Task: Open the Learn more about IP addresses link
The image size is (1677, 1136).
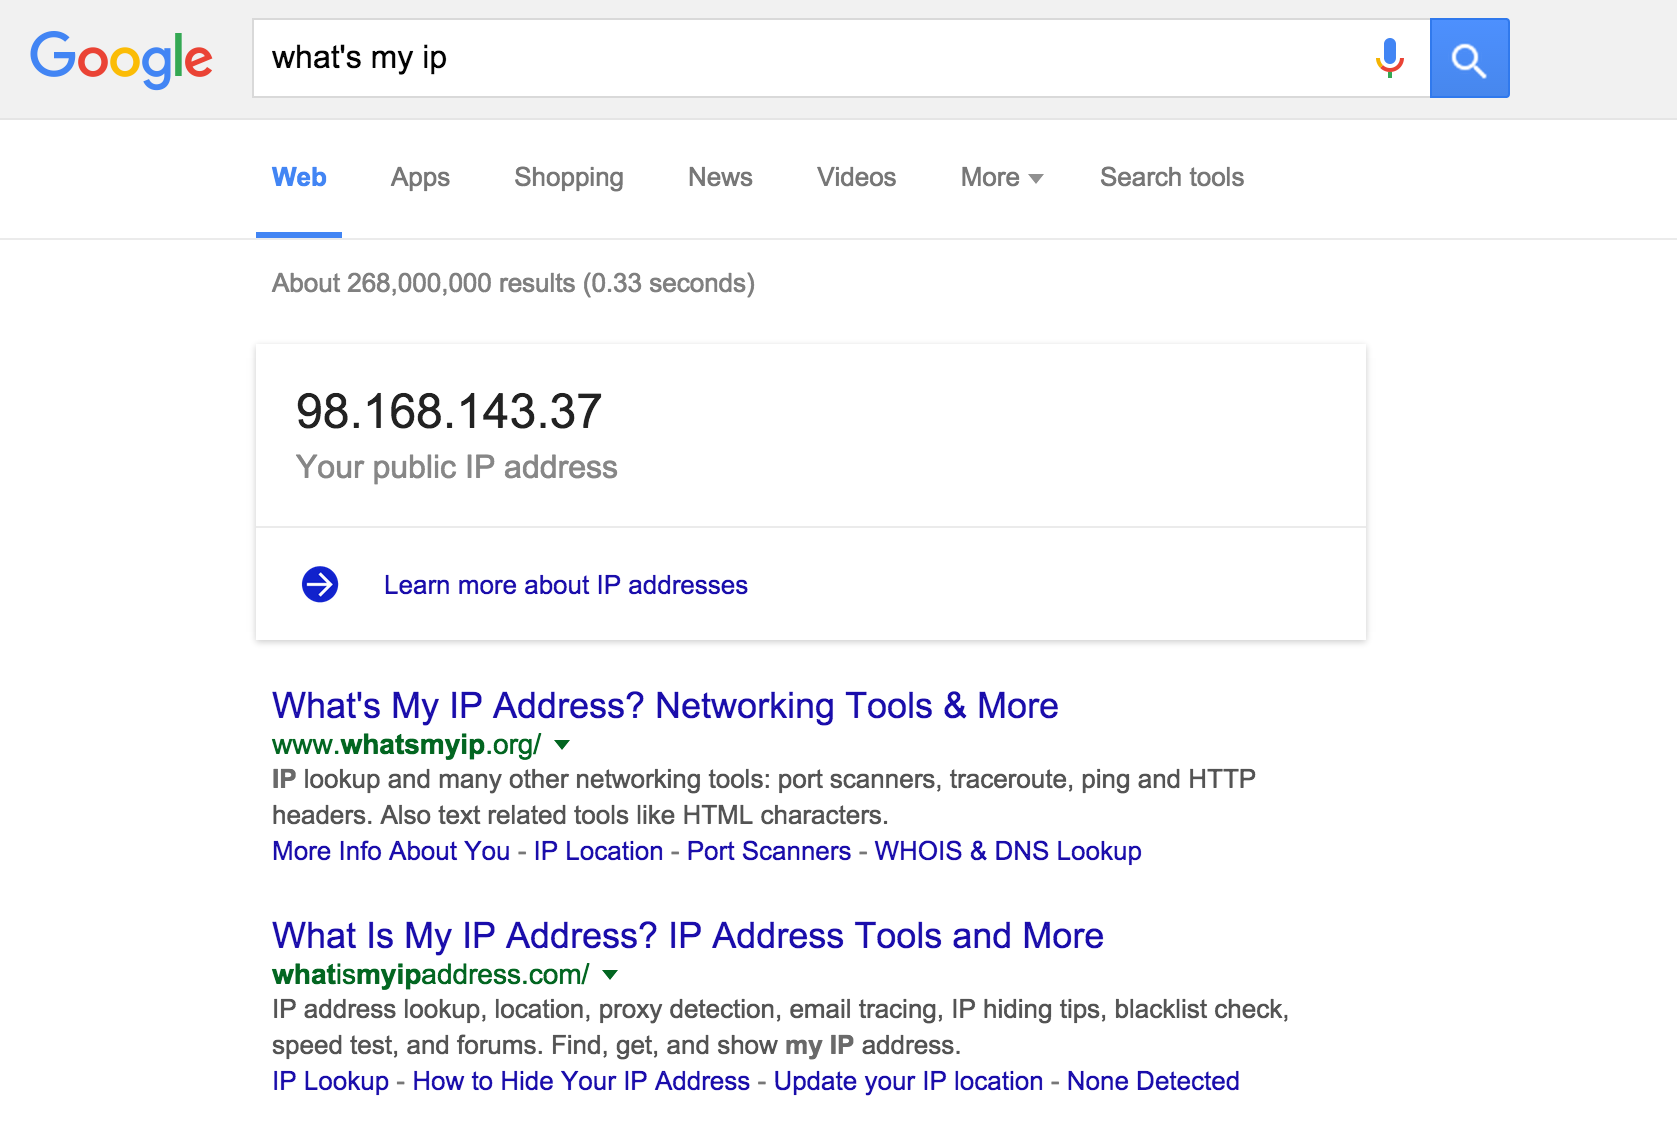Action: pyautogui.click(x=565, y=584)
